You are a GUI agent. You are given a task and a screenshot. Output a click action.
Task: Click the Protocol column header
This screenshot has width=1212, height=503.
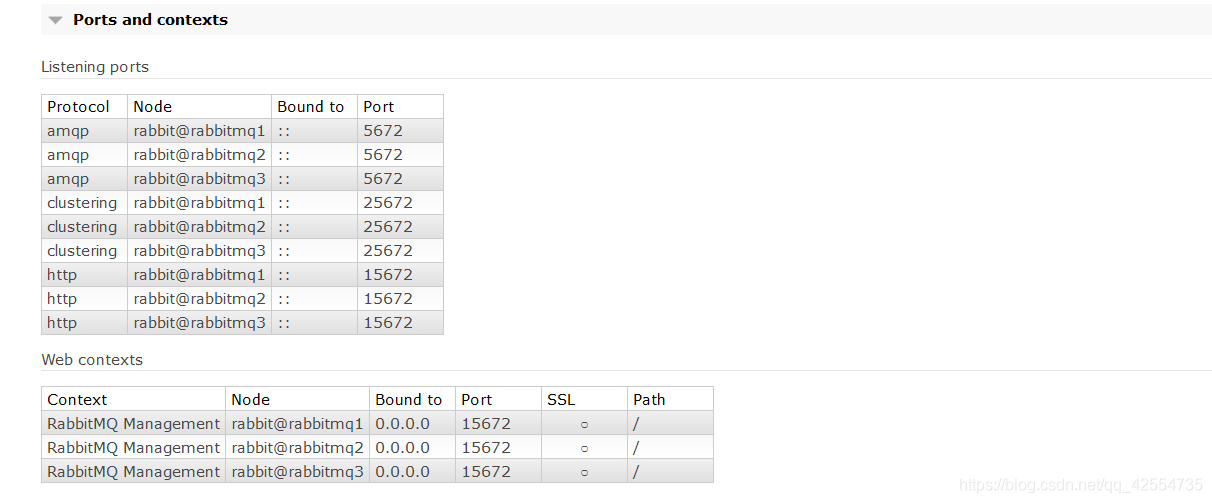click(79, 107)
